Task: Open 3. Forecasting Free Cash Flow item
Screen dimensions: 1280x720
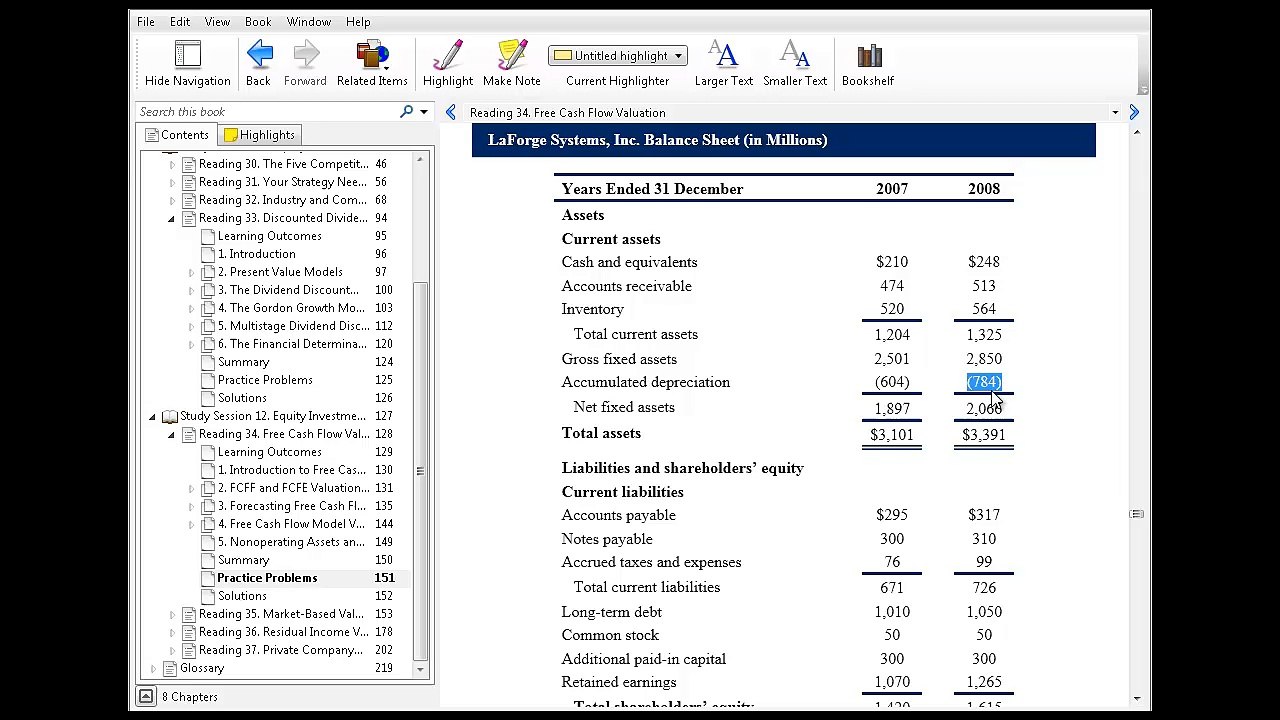Action: [x=291, y=506]
